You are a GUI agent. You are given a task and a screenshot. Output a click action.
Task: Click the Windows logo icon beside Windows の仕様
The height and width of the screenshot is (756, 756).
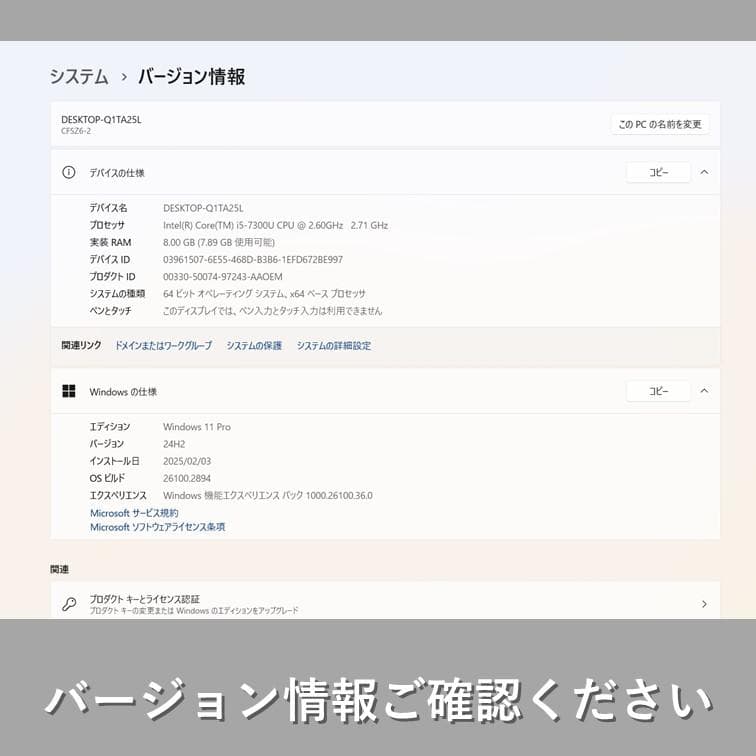(69, 391)
